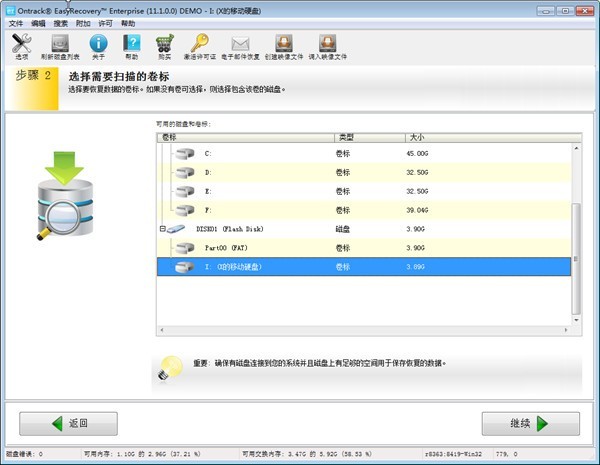Select the I: (X的移动硬盘) volume row
The width and height of the screenshot is (600, 465).
pos(364,267)
